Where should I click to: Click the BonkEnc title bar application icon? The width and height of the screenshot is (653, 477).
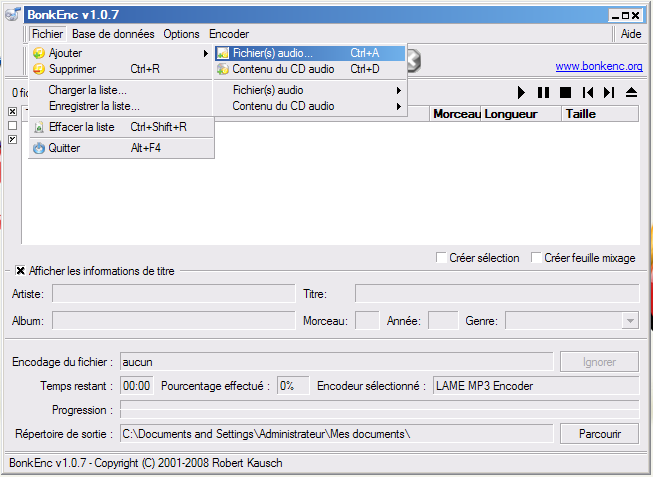12,15
